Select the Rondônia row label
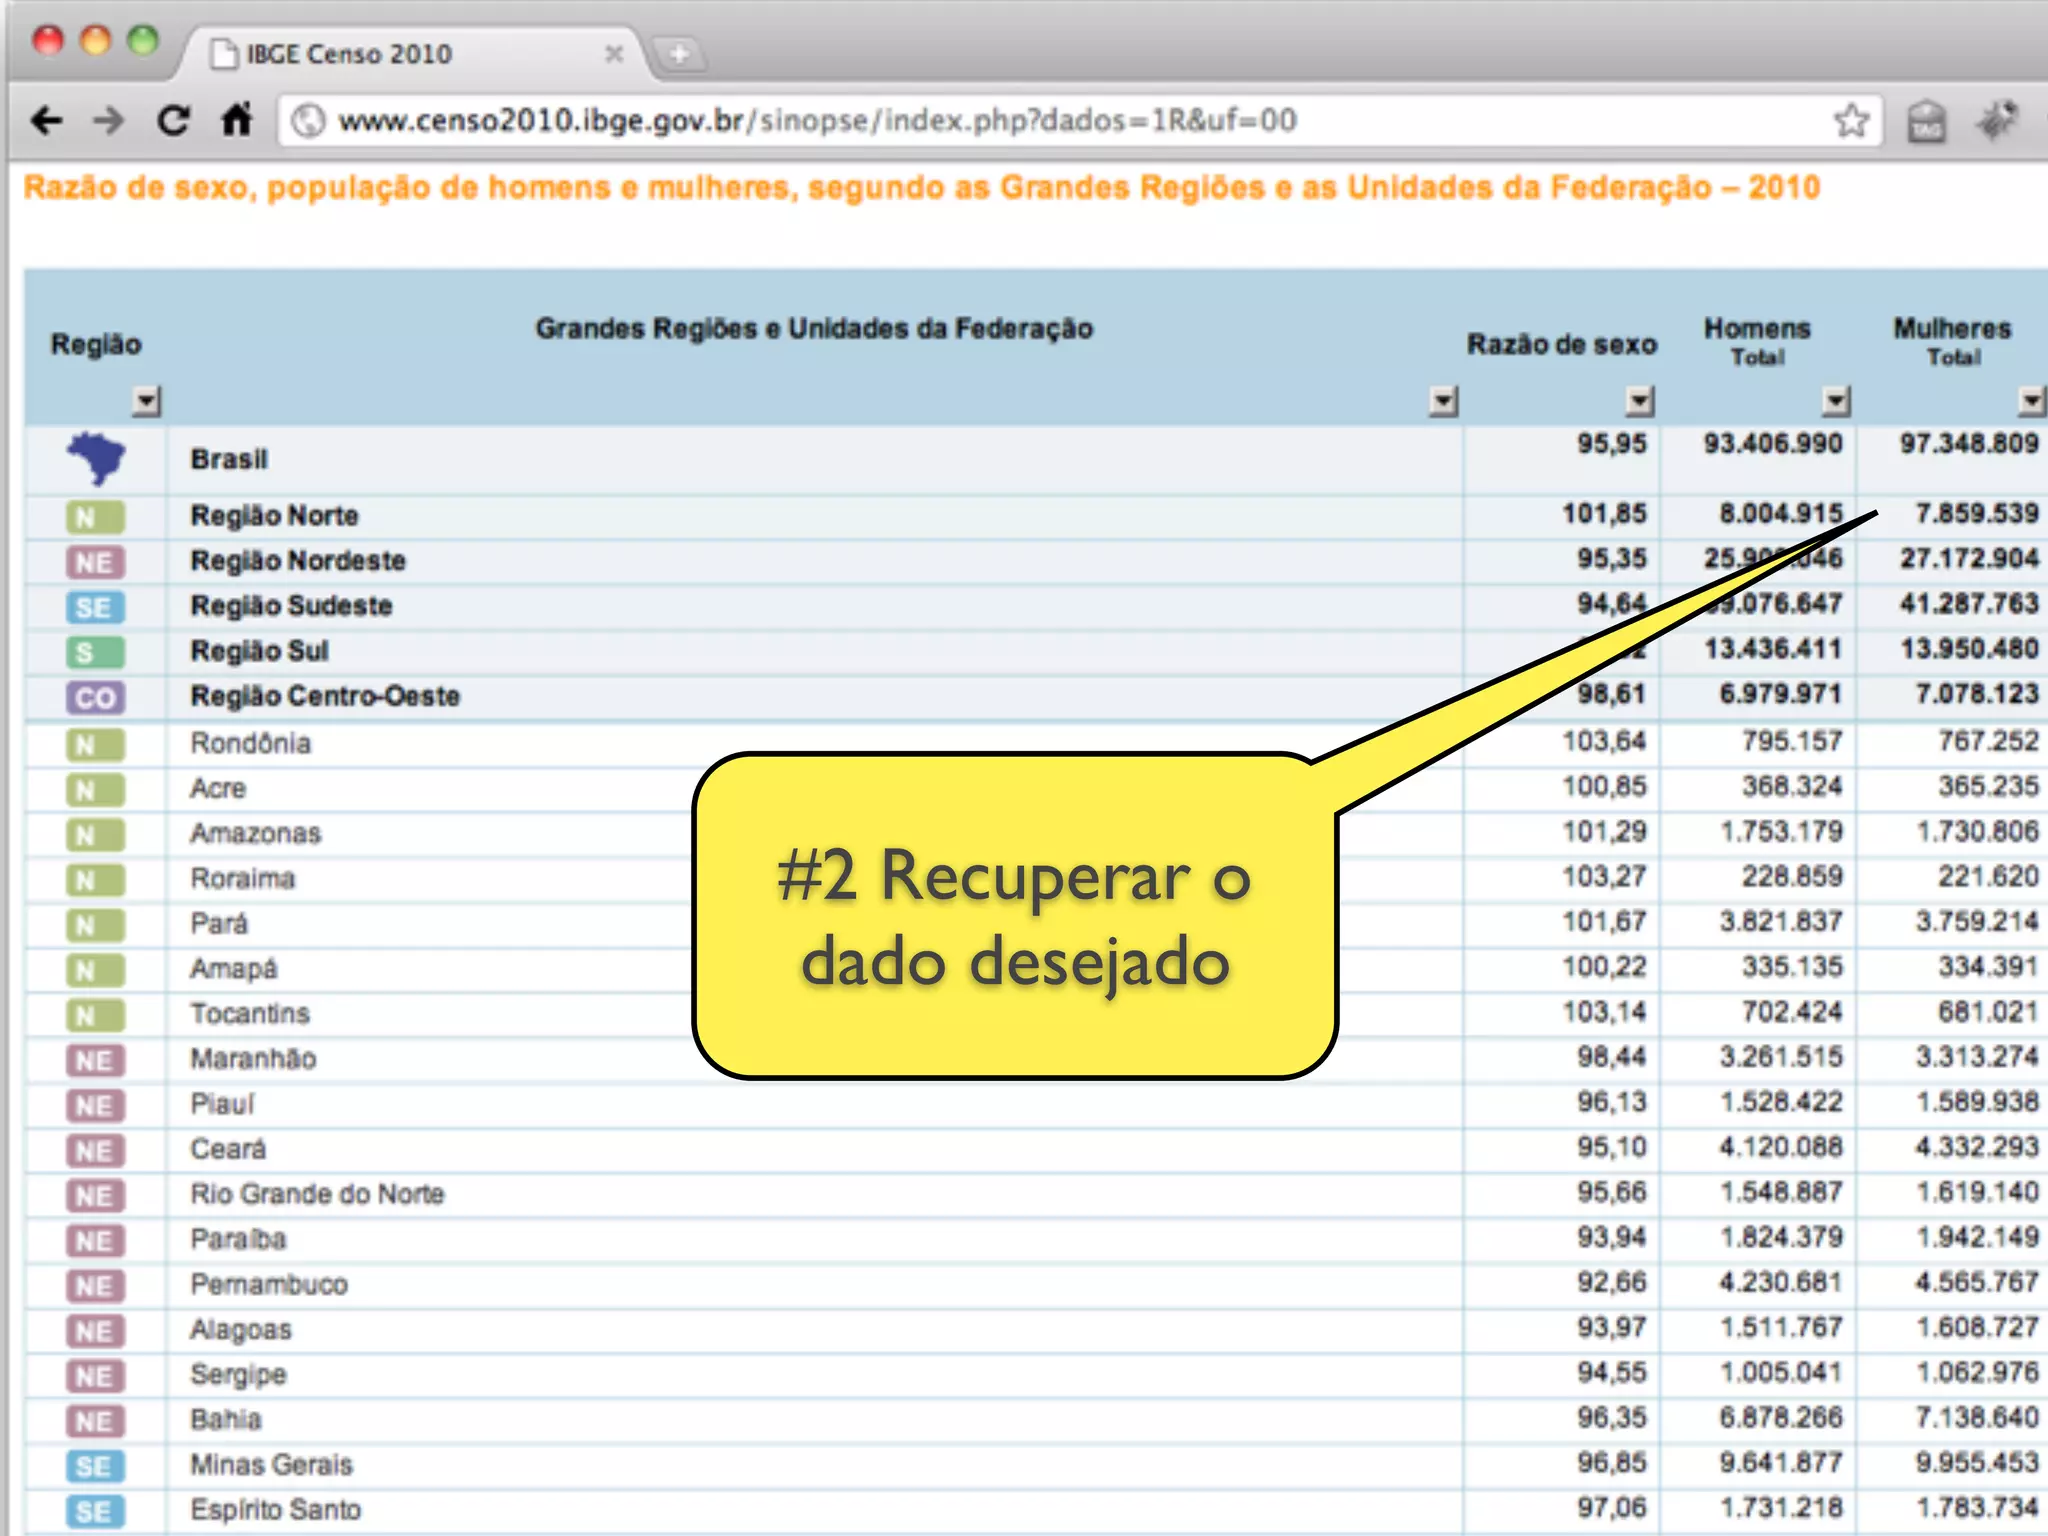2048x1536 pixels. pyautogui.click(x=250, y=743)
